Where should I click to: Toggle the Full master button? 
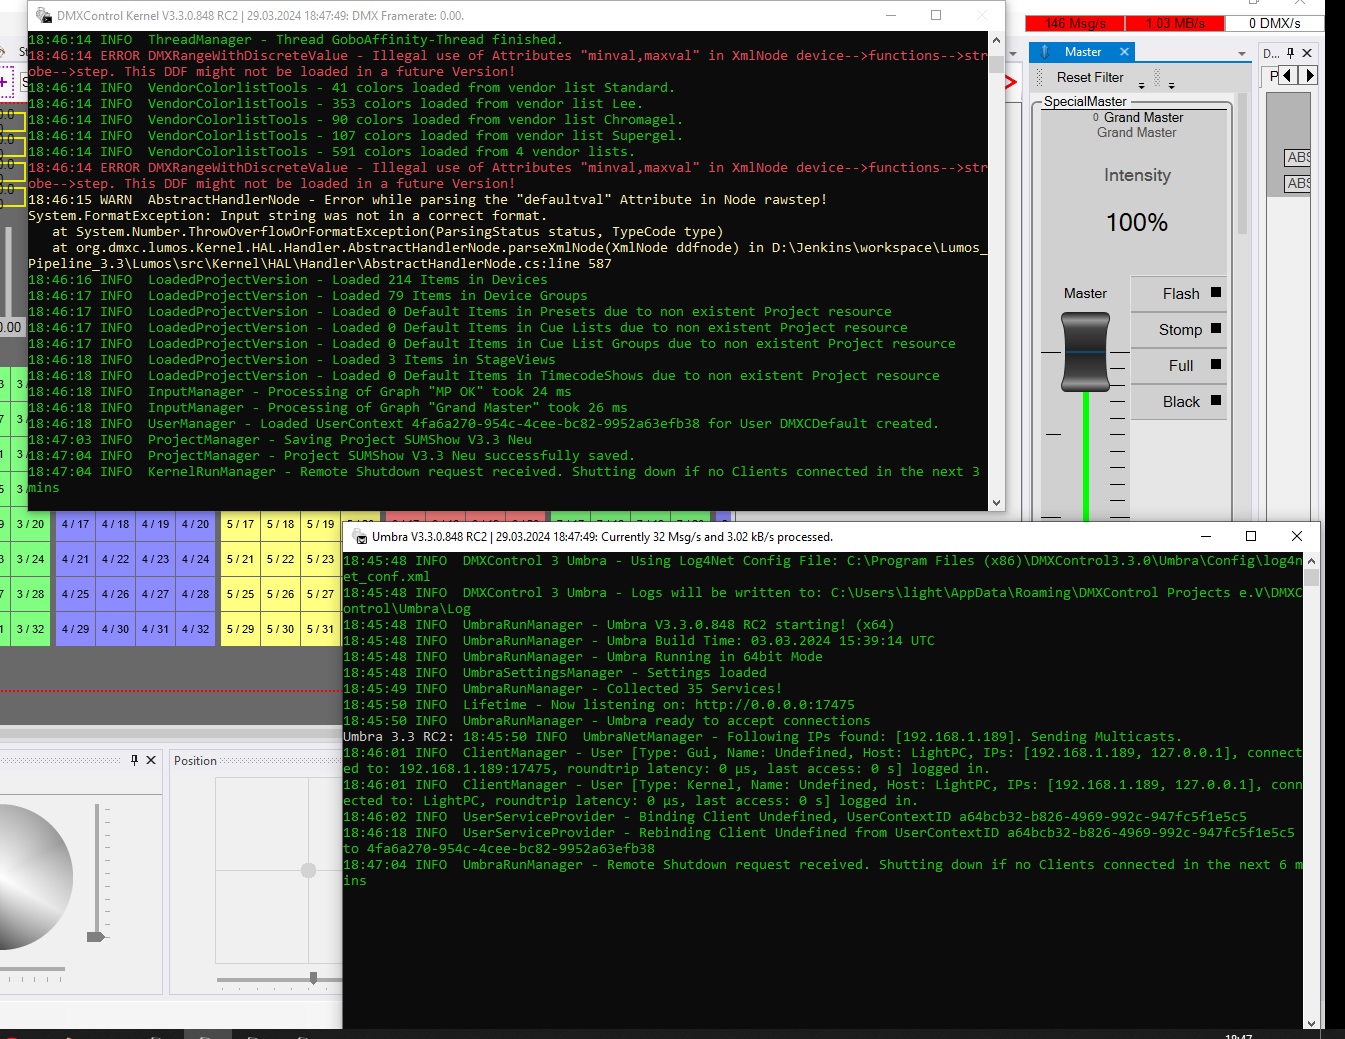click(1180, 366)
